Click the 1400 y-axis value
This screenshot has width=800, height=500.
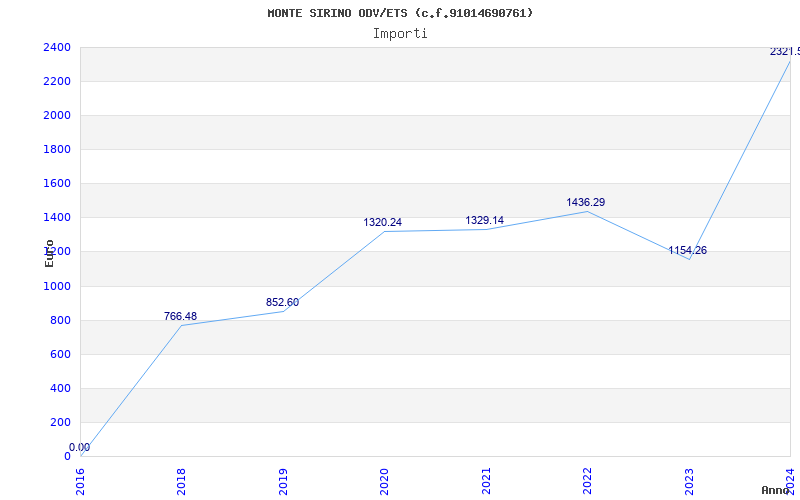pyautogui.click(x=57, y=217)
